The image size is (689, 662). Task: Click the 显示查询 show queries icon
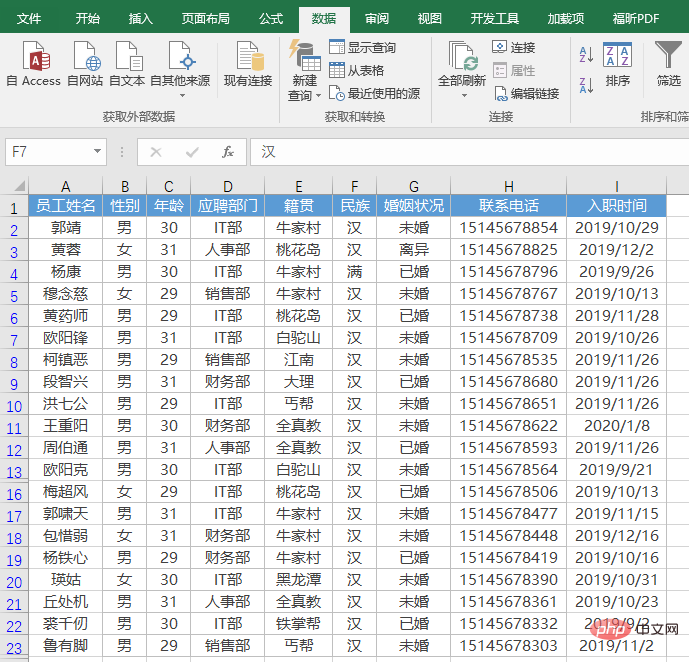(336, 47)
